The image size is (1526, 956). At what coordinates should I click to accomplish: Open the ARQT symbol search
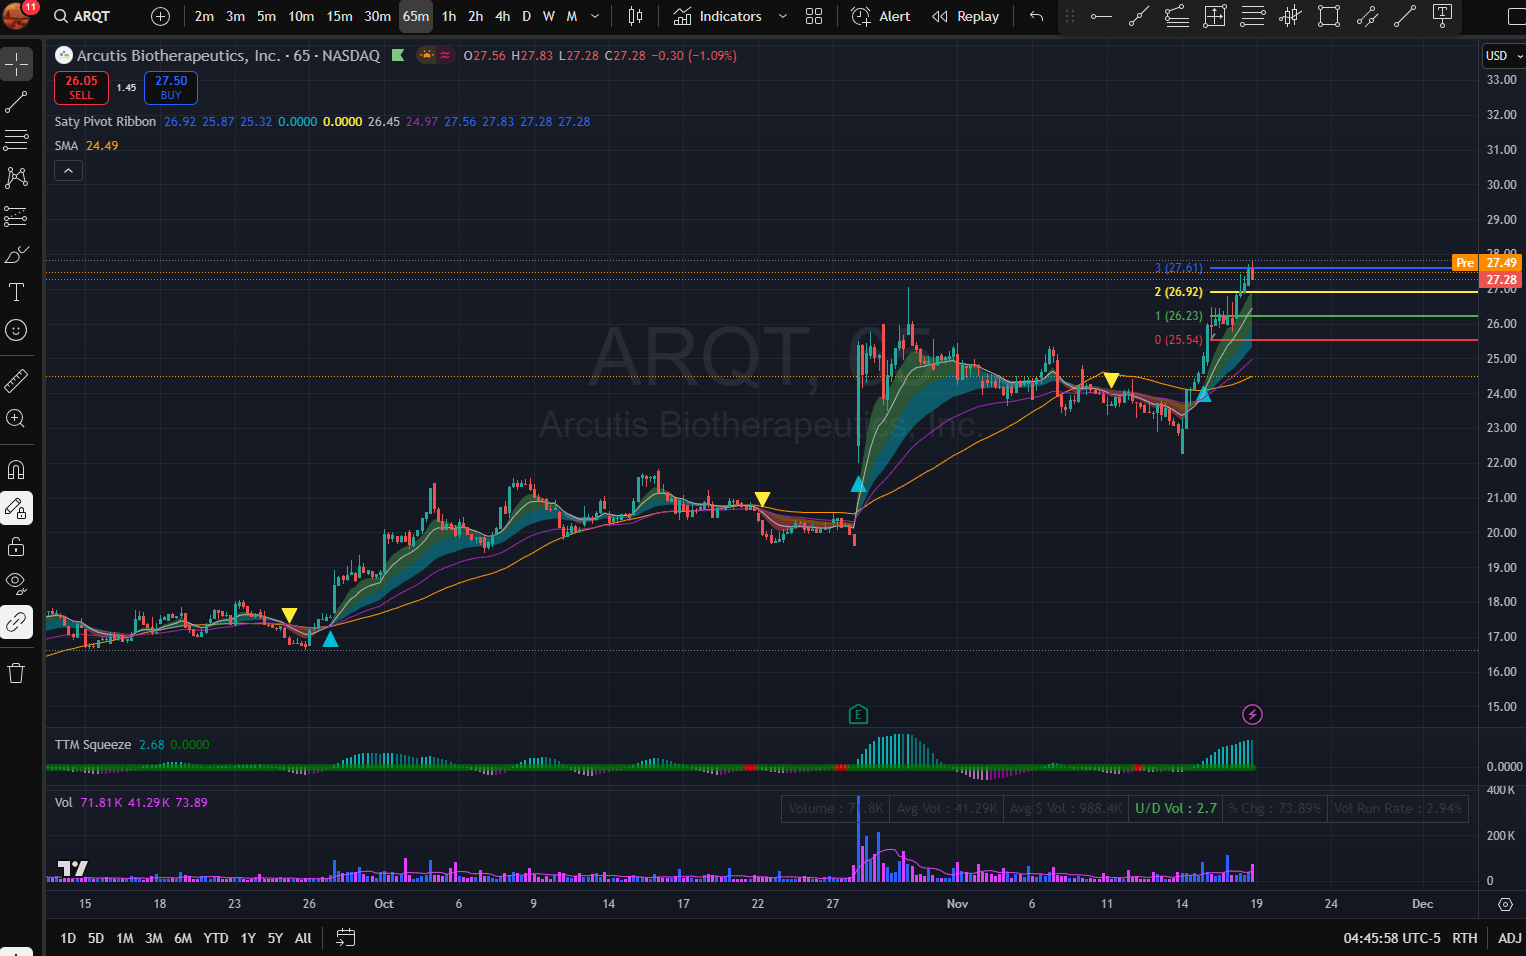point(82,16)
